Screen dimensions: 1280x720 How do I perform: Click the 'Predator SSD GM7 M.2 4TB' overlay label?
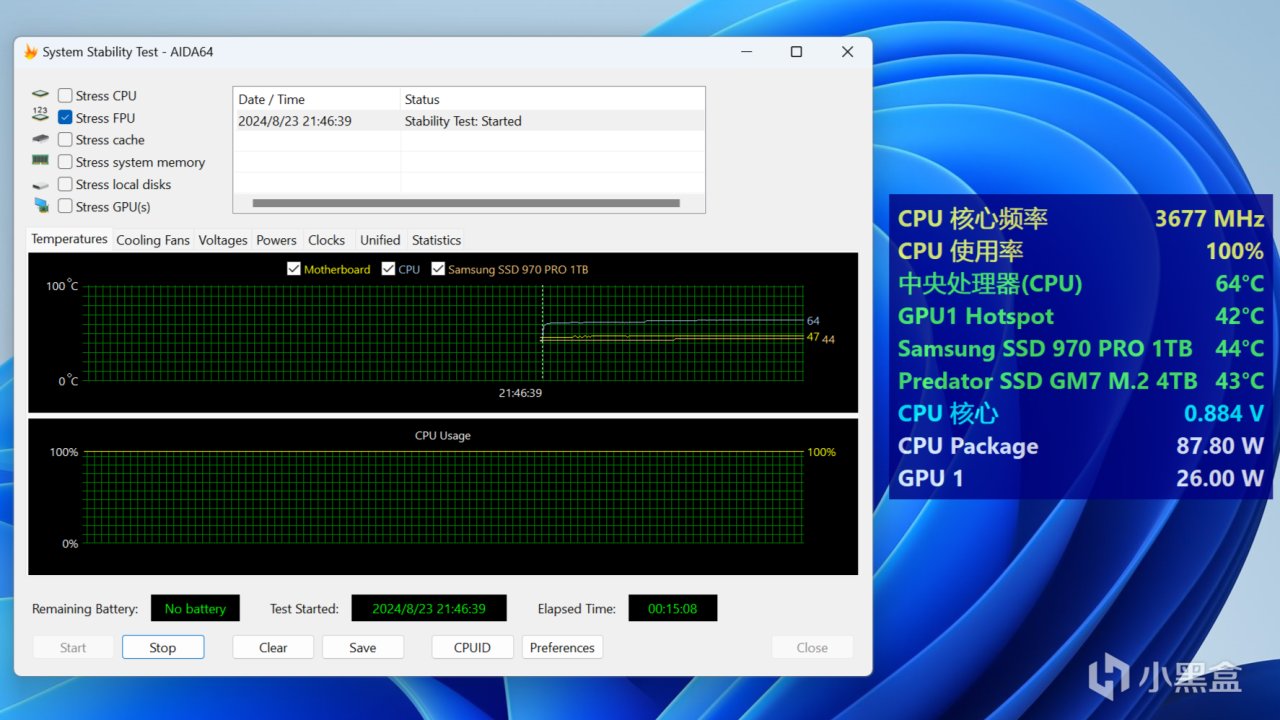(x=1047, y=381)
